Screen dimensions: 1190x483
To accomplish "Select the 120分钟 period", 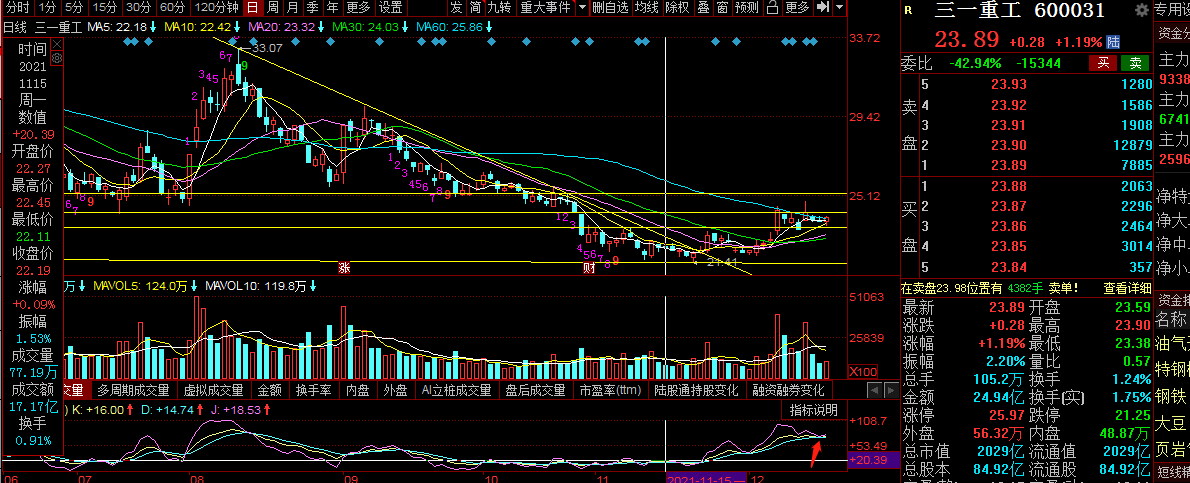I will (x=216, y=8).
